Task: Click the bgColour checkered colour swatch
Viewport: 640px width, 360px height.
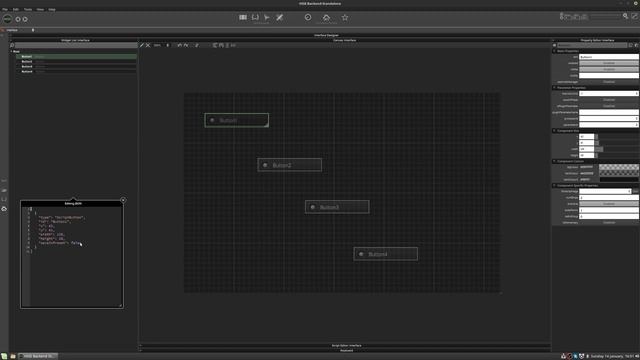Action: pos(619,167)
